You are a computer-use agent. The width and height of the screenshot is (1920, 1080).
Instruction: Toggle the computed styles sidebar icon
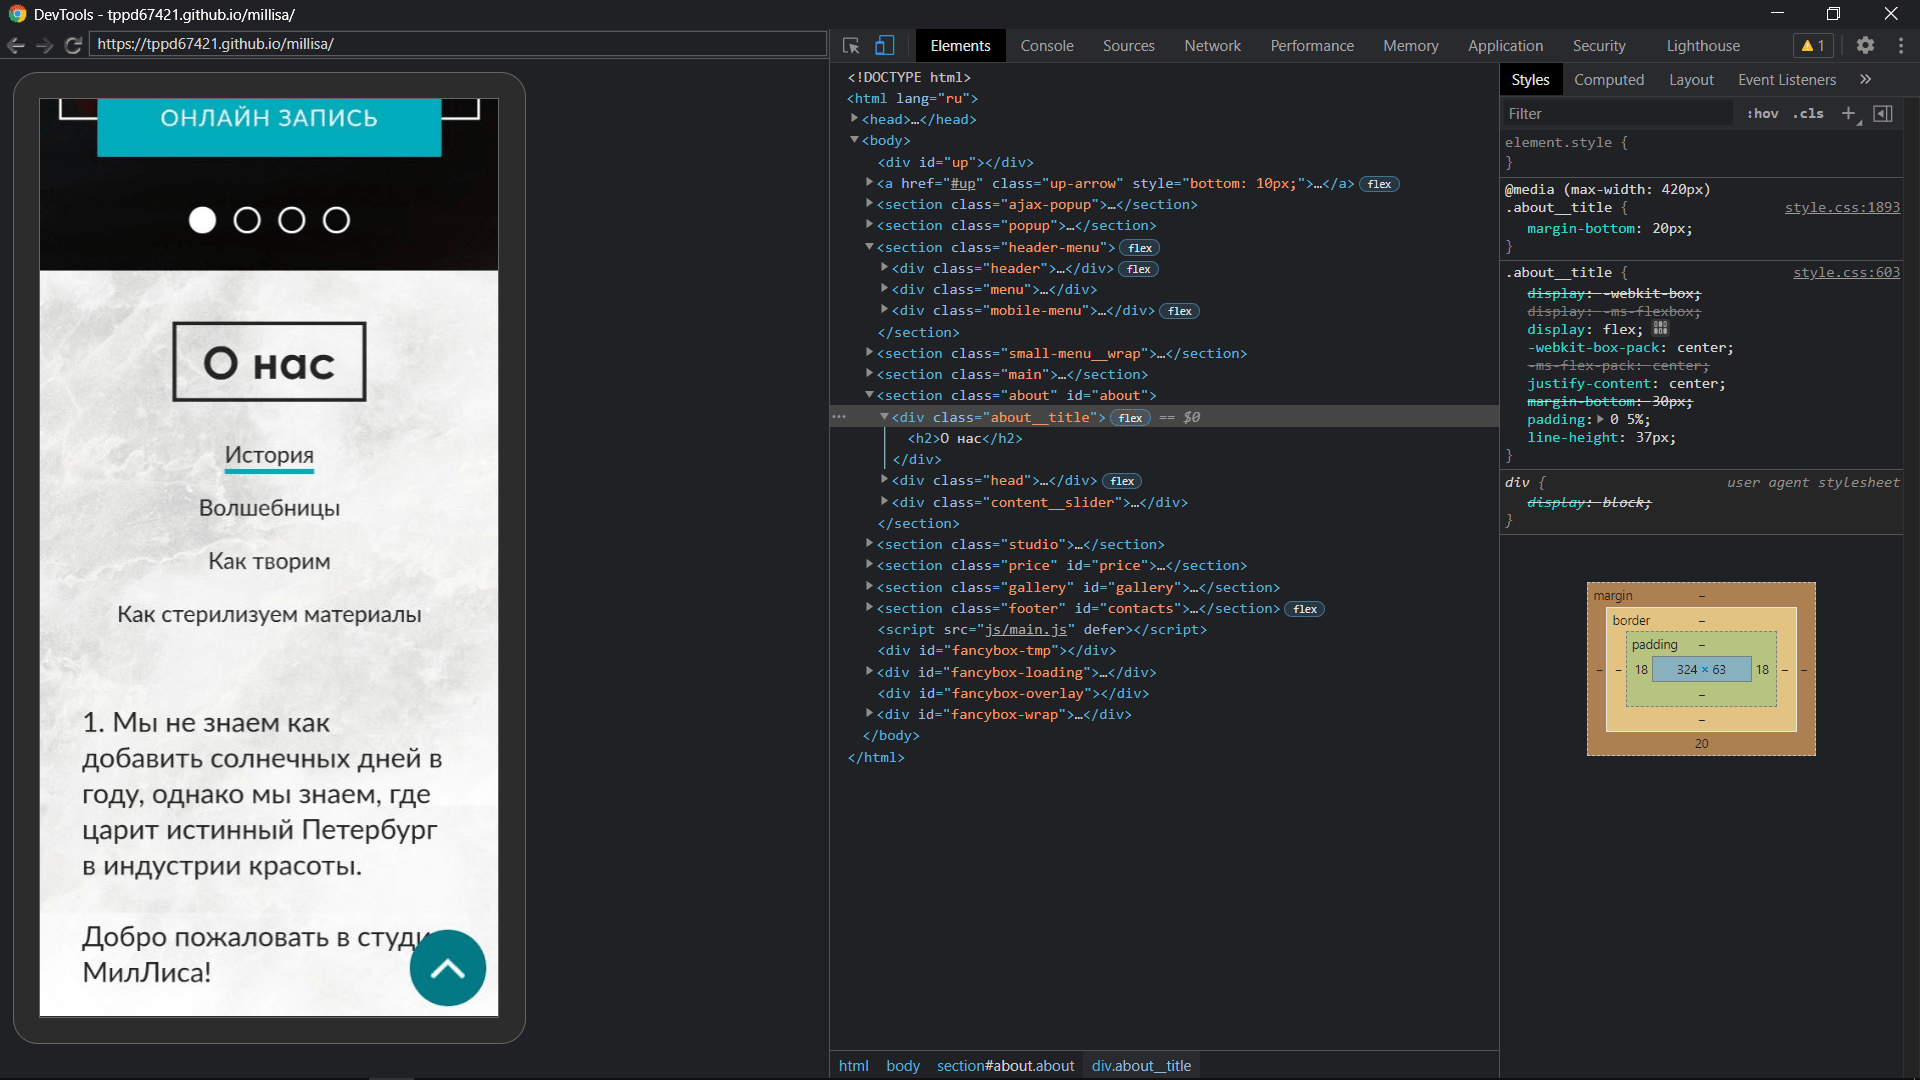click(1883, 114)
